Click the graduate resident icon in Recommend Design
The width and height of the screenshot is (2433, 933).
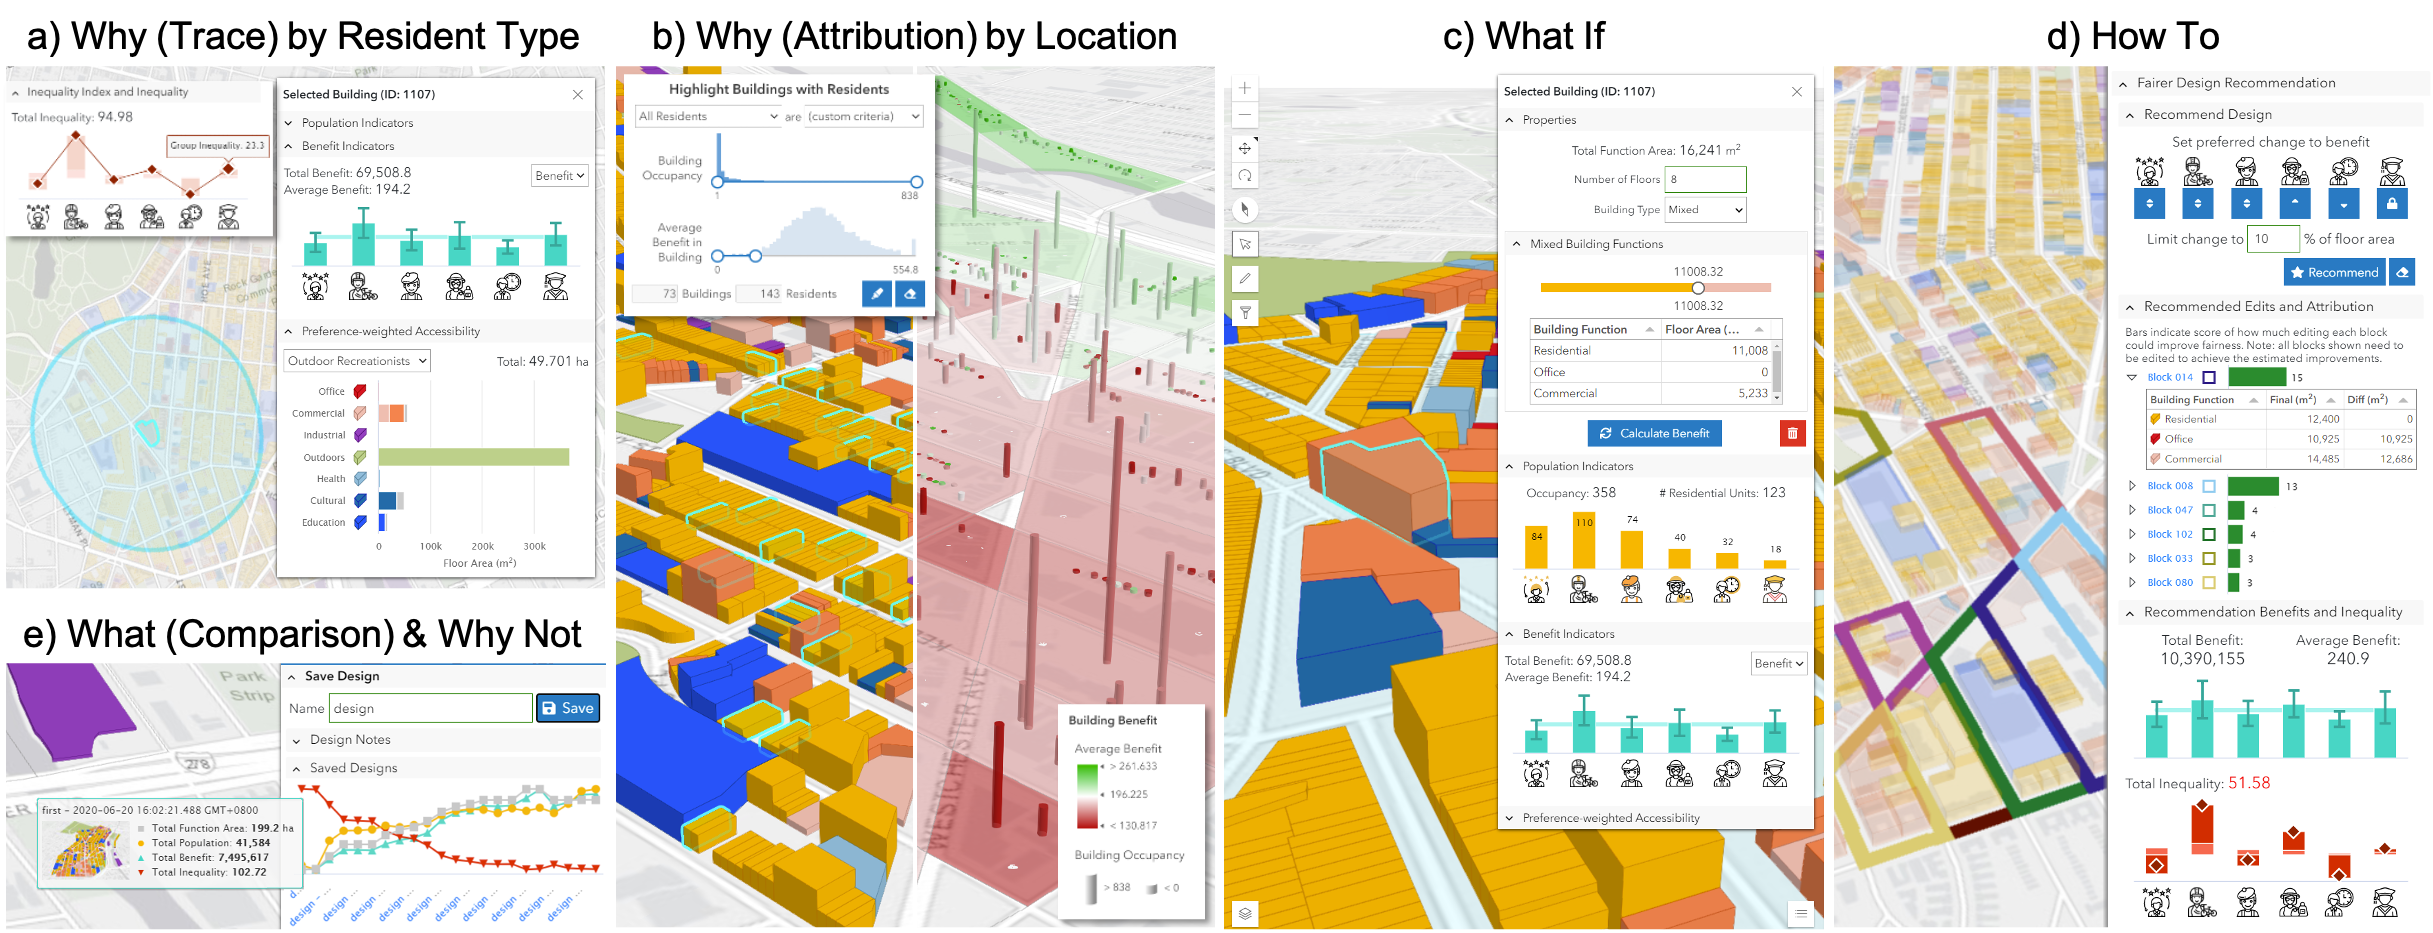(2392, 172)
